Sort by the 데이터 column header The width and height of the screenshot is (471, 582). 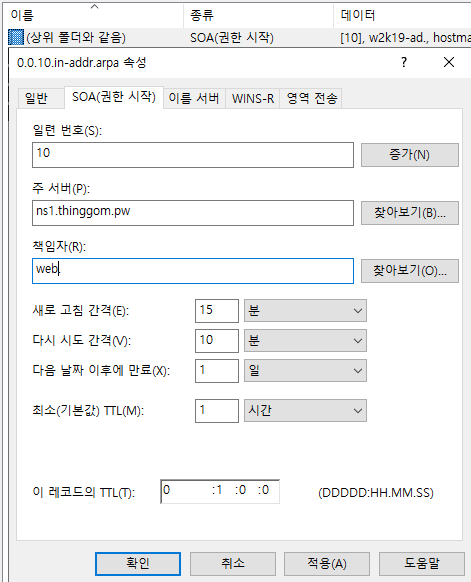(x=402, y=15)
